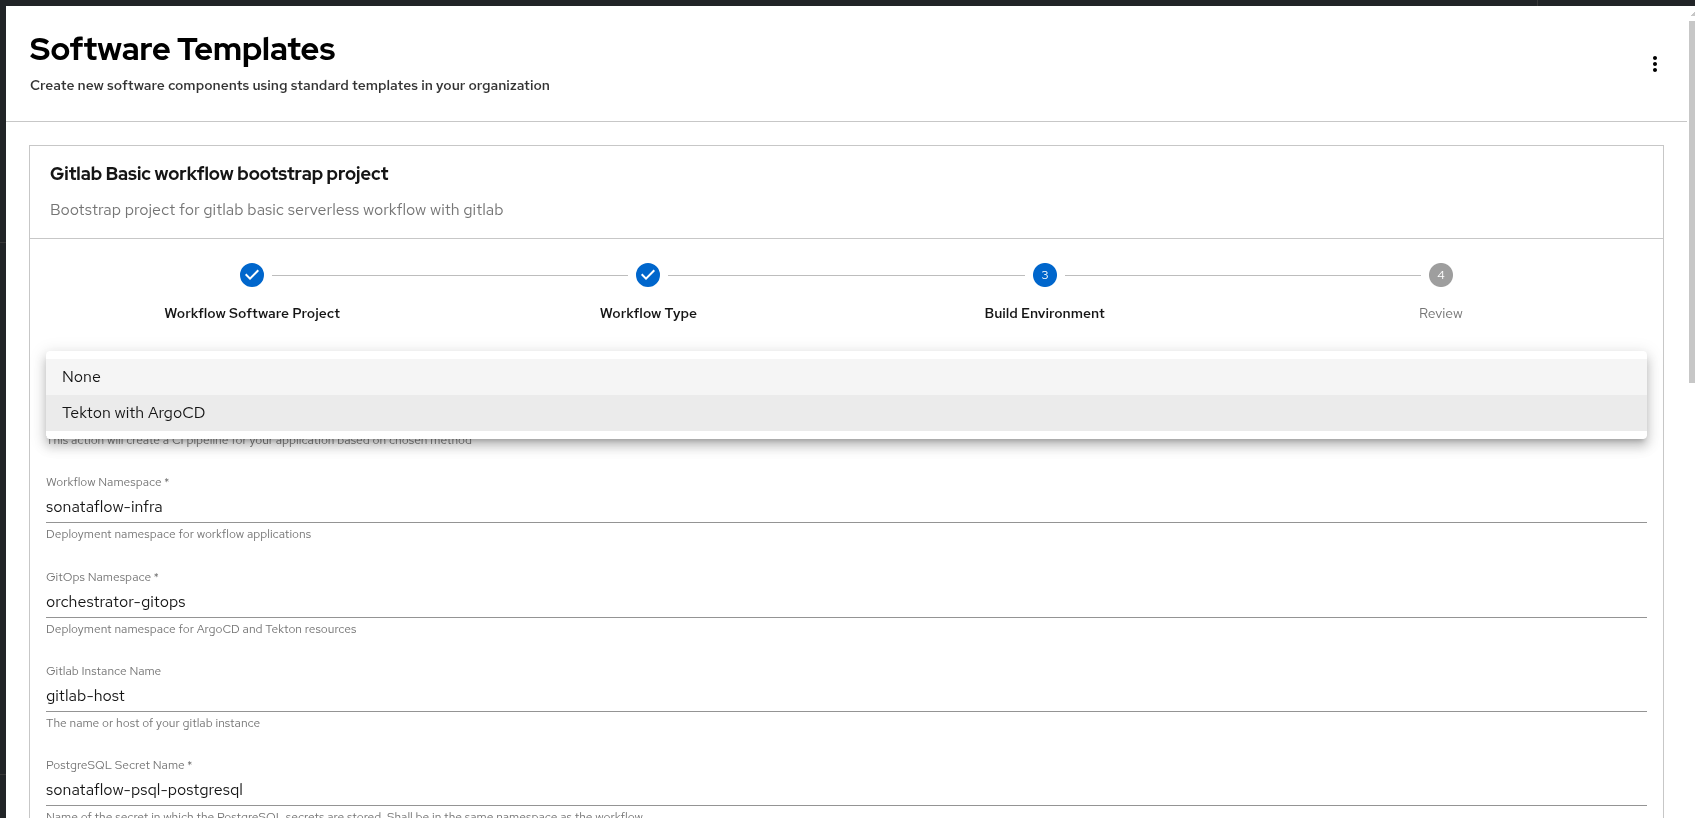Screen dimensions: 1695x818
Task: Go to the Workflow Type step label
Action: pyautogui.click(x=648, y=313)
